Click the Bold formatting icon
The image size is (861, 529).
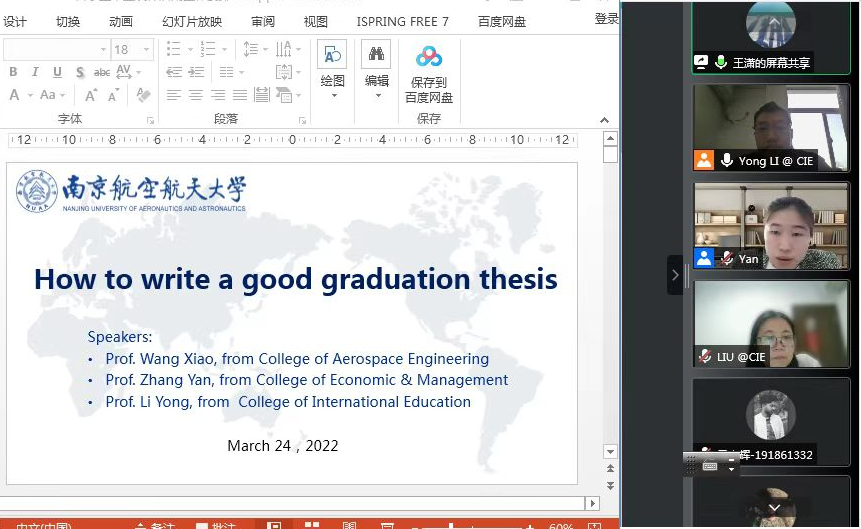click(x=13, y=72)
